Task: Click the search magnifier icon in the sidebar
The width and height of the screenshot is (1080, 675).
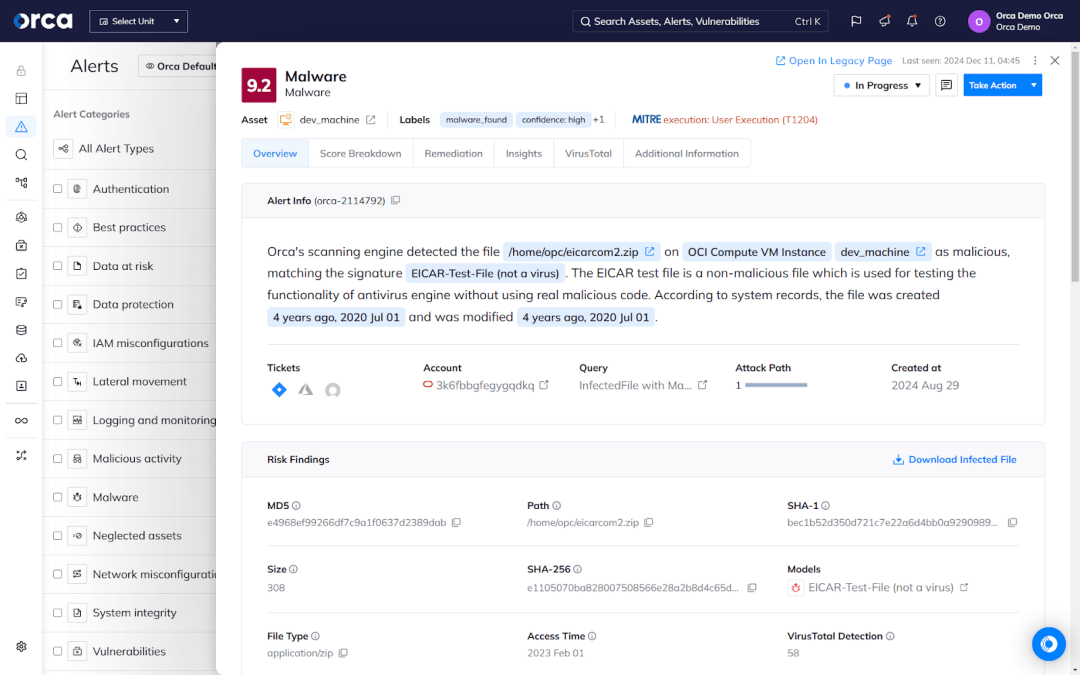Action: 21,155
